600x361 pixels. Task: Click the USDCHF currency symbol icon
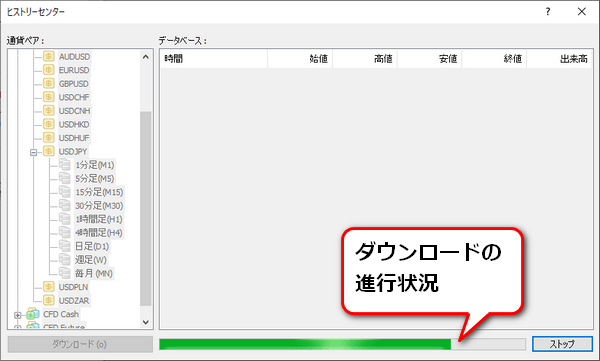click(49, 97)
